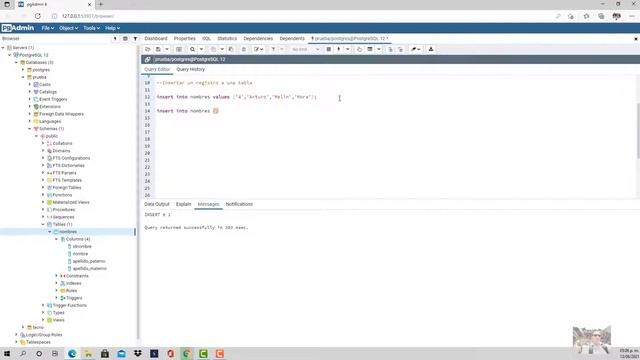Select the Query Editor tab
Viewport: 640px width, 360px height.
pos(157,69)
